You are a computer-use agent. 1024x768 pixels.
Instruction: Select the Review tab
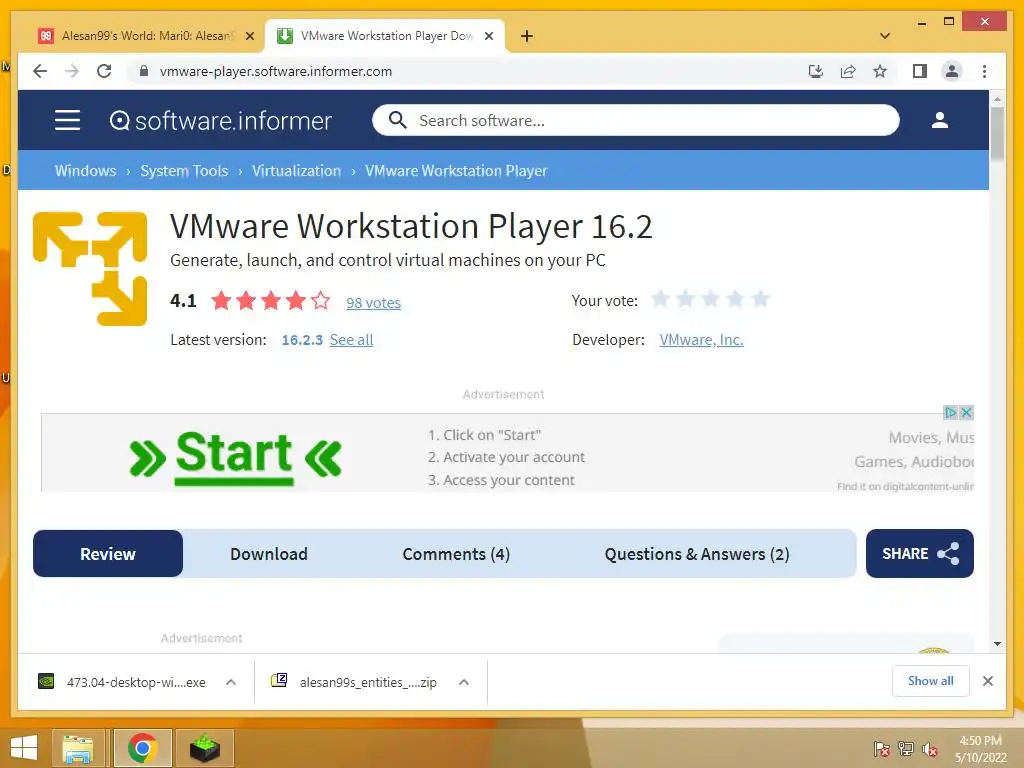pyautogui.click(x=108, y=554)
